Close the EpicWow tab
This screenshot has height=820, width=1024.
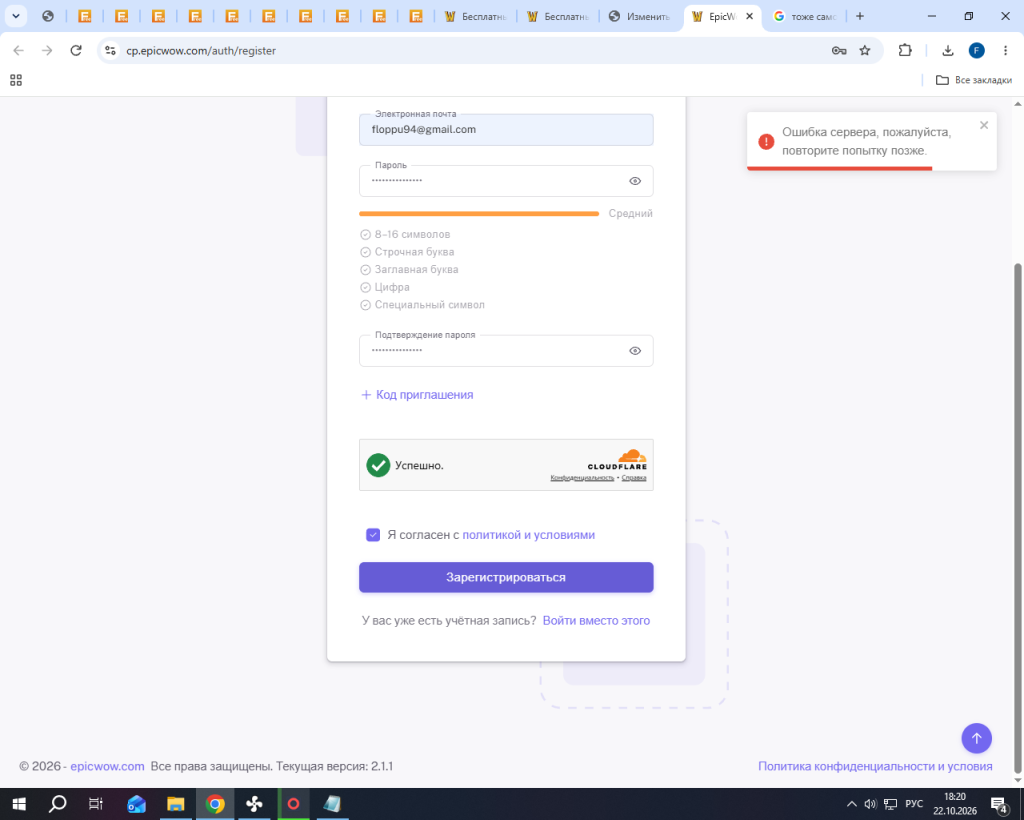[x=749, y=16]
